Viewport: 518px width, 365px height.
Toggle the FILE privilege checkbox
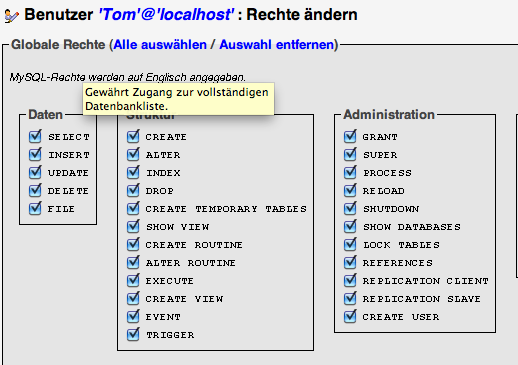[x=35, y=208]
